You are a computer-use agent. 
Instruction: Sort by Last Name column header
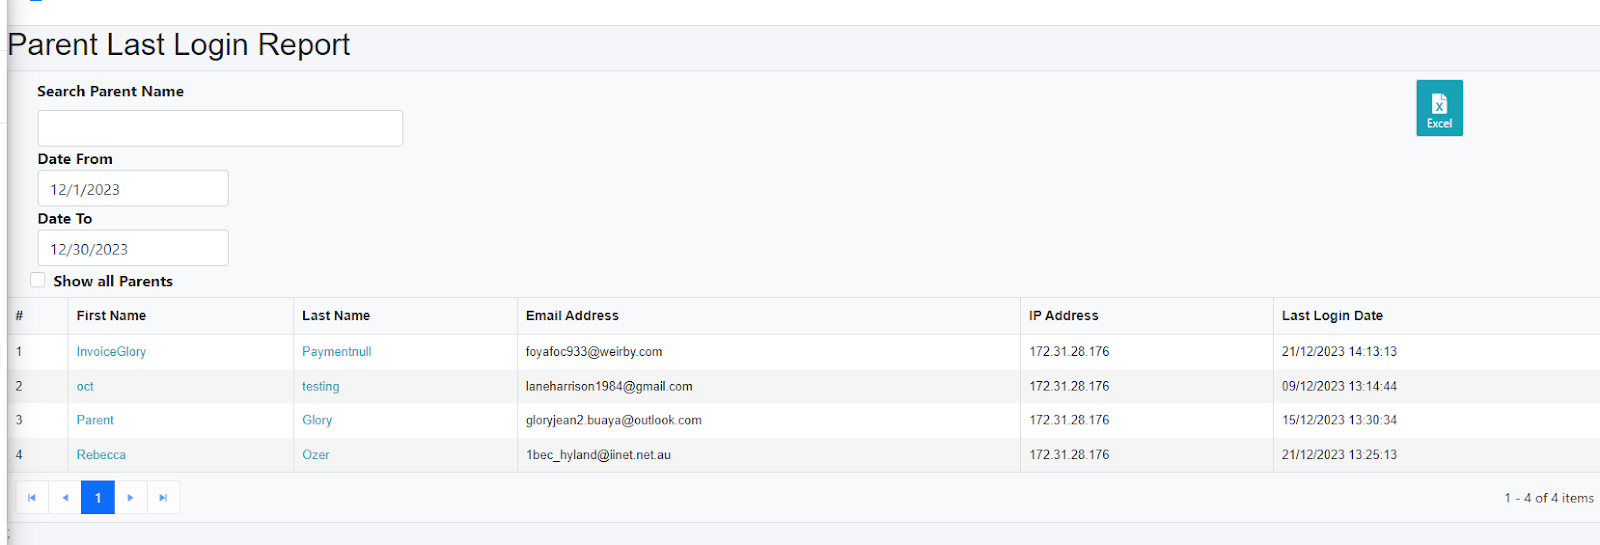pyautogui.click(x=336, y=316)
